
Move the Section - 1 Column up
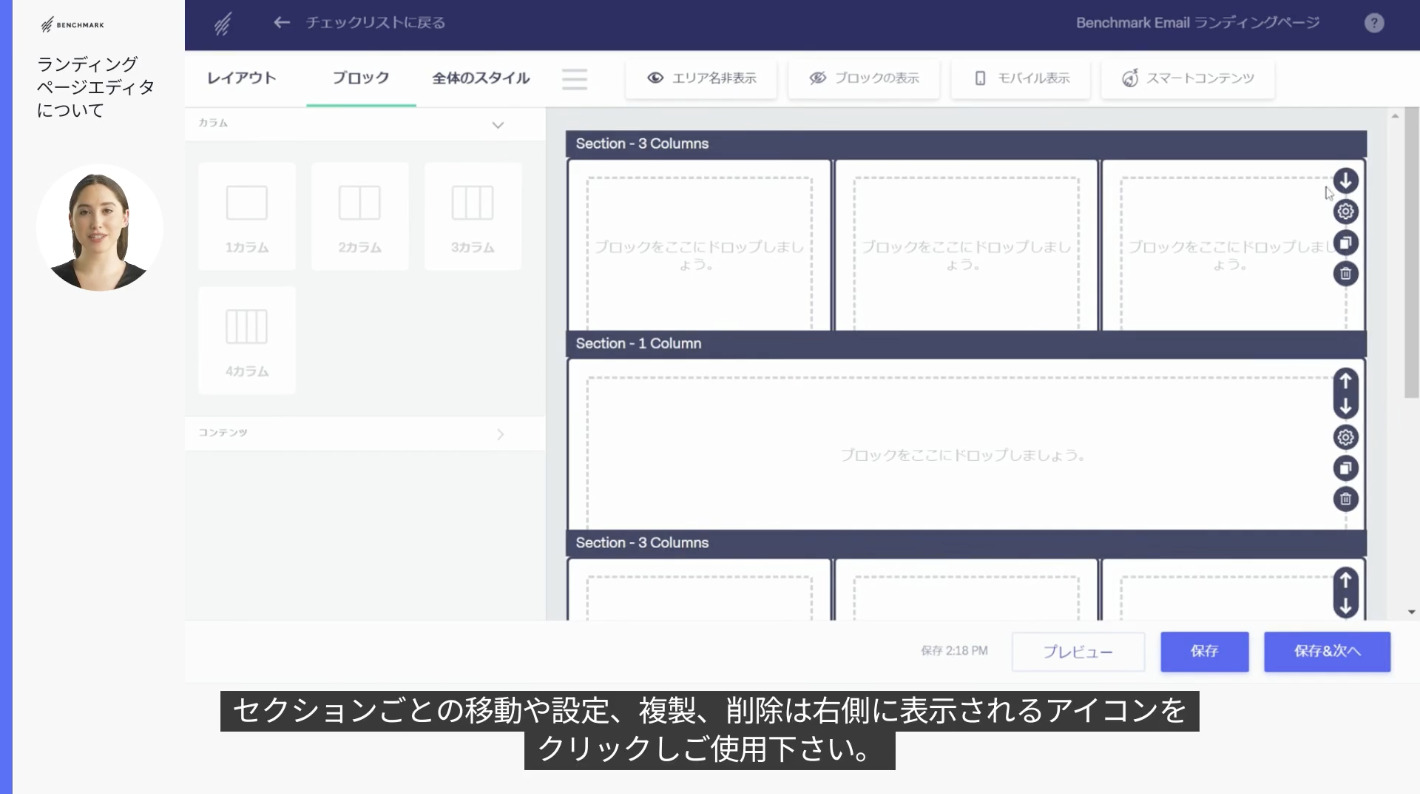pos(1346,381)
